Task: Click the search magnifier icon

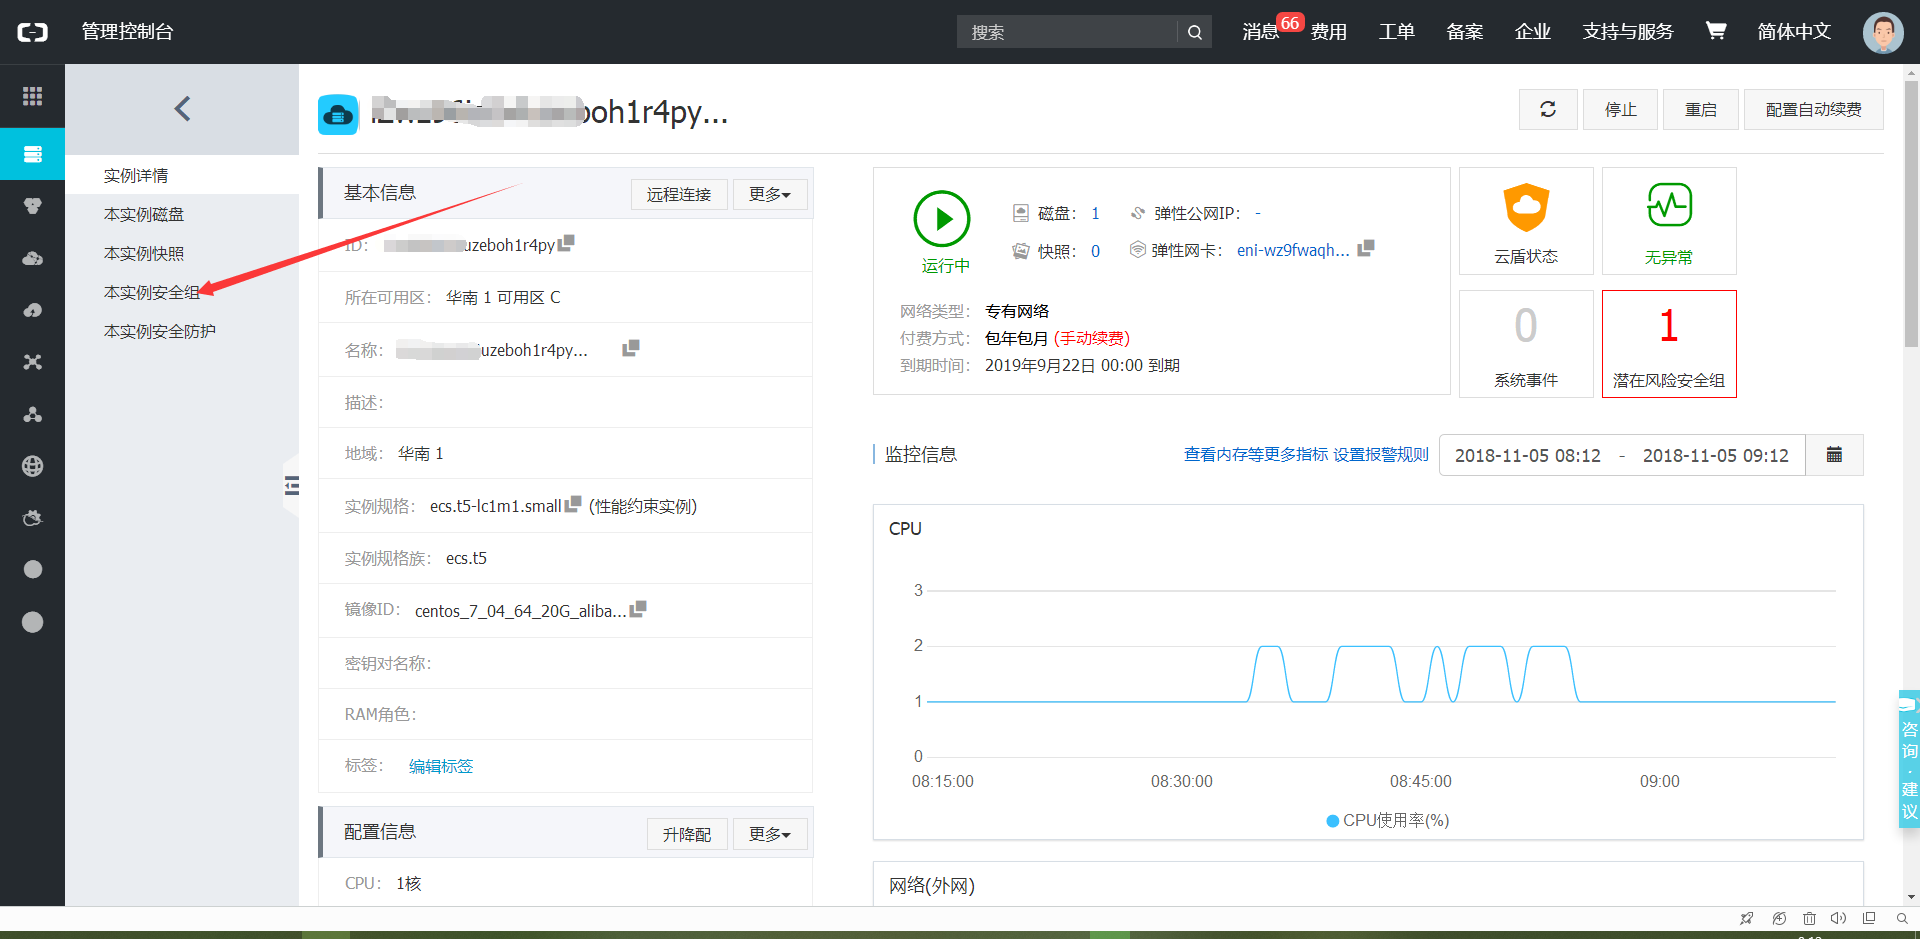Action: (x=1195, y=32)
